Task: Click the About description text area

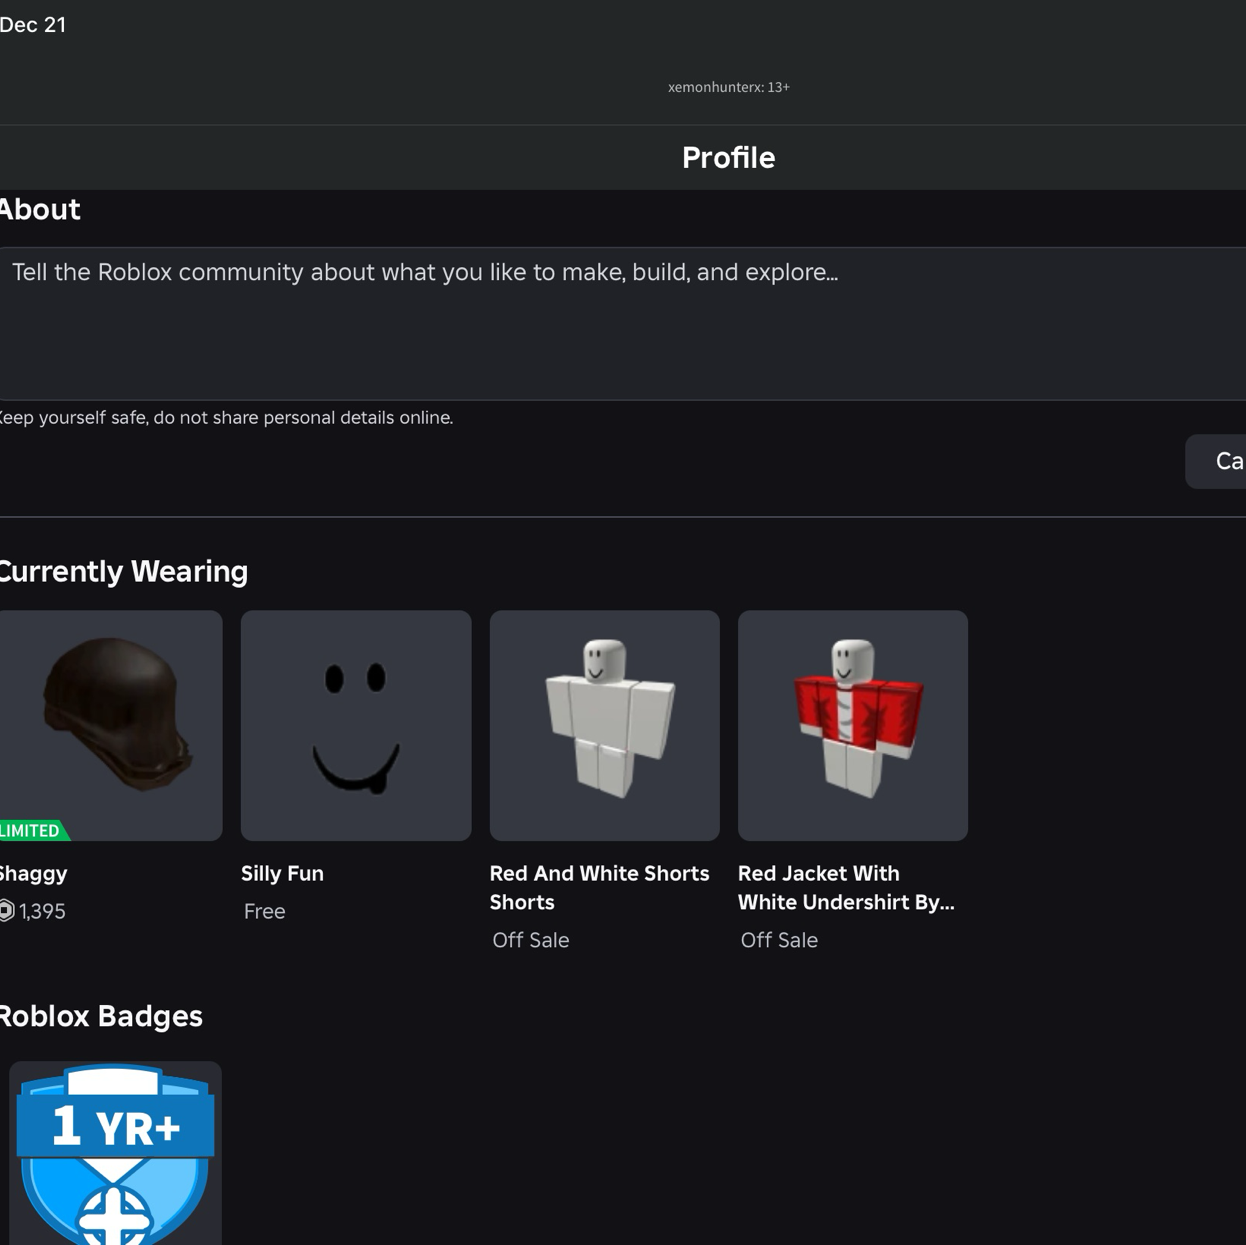Action: pyautogui.click(x=620, y=324)
